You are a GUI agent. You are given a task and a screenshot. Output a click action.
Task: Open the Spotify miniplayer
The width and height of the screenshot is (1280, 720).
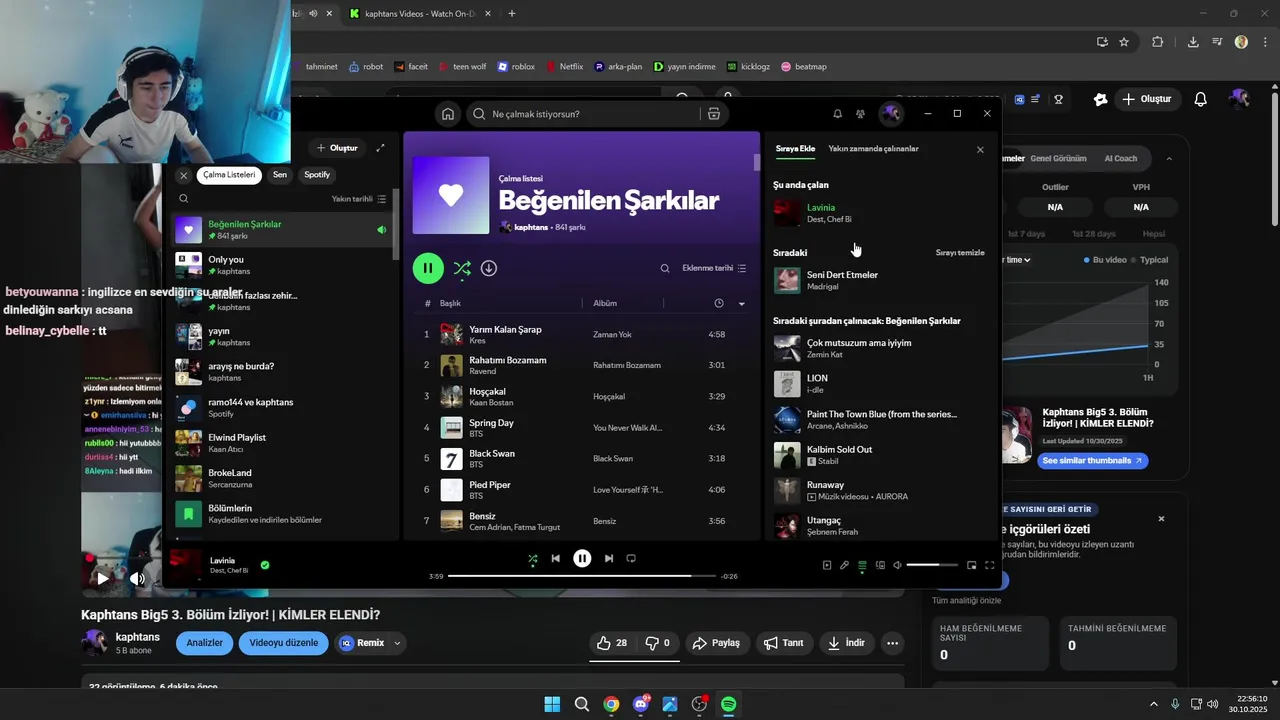(x=971, y=565)
